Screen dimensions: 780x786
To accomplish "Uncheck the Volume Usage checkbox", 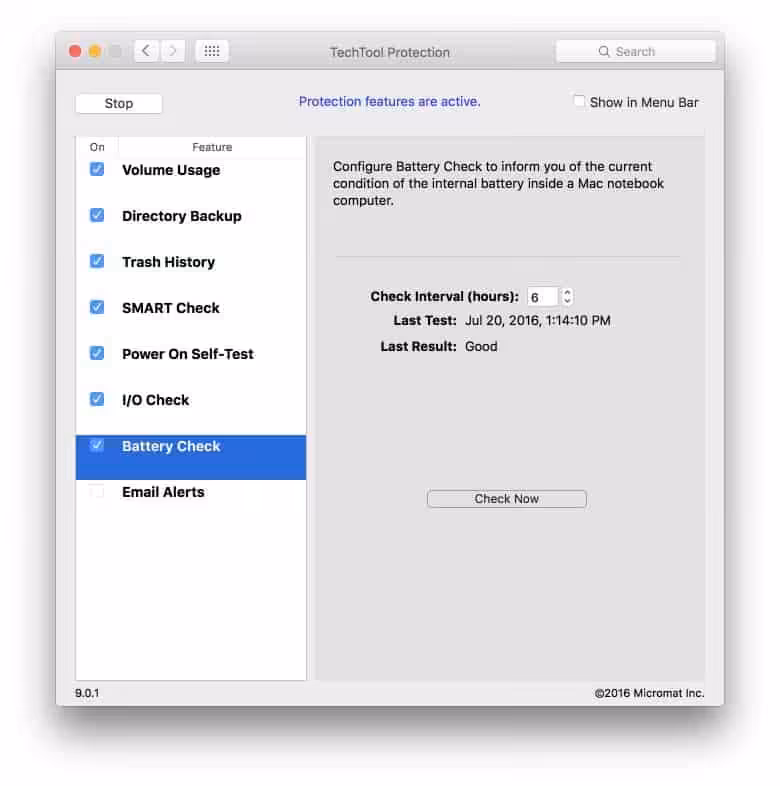I will pyautogui.click(x=97, y=169).
